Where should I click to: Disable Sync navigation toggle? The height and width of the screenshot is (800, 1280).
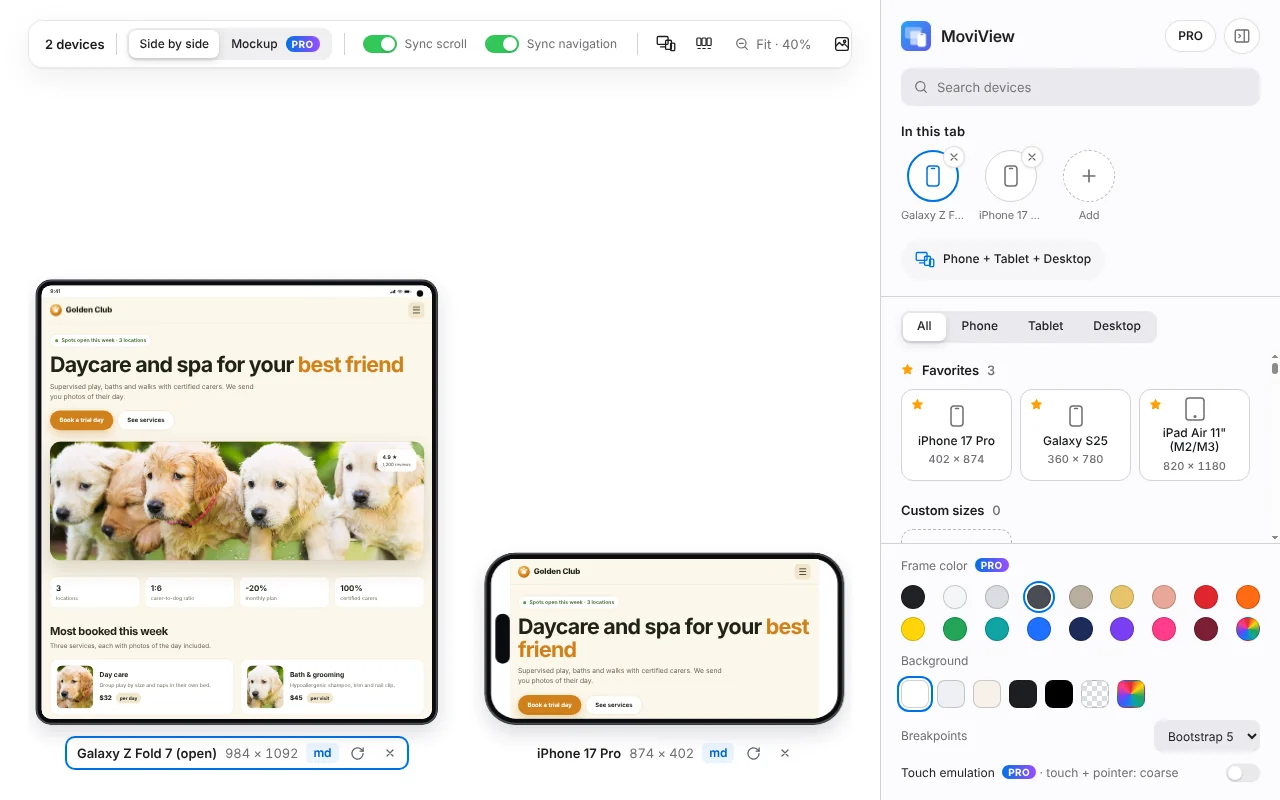coord(502,44)
